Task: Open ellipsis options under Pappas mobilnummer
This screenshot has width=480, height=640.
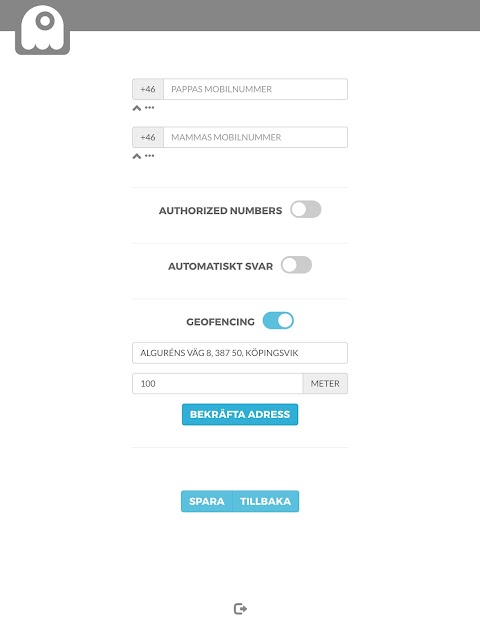Action: (x=150, y=108)
